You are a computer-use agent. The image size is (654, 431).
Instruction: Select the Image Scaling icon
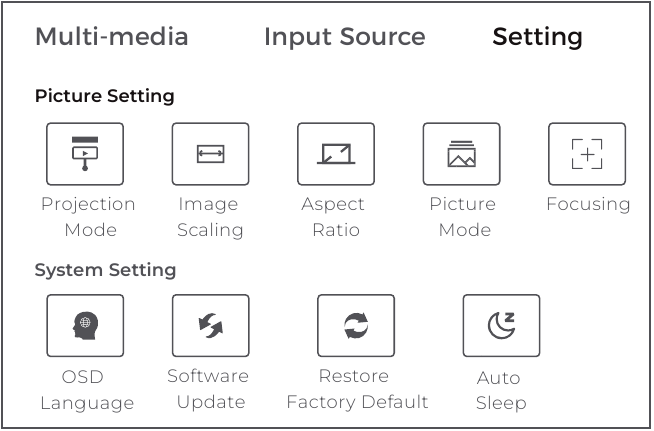[211, 154]
